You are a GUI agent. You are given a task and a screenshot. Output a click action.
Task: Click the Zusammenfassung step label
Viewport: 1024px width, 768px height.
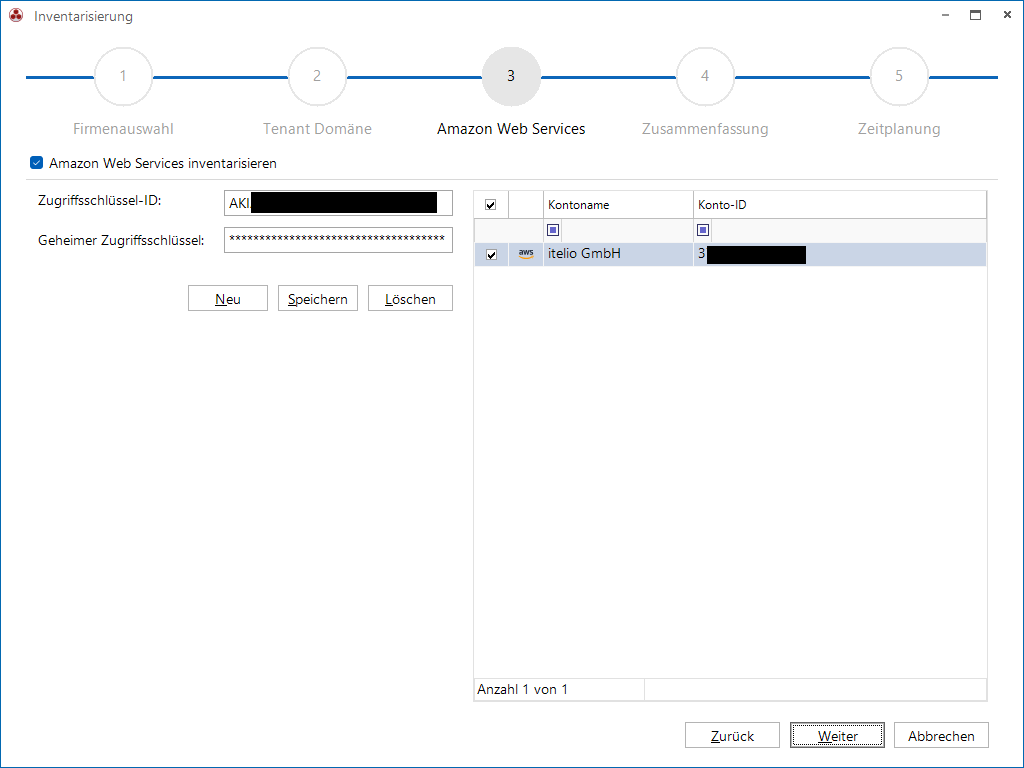point(705,129)
